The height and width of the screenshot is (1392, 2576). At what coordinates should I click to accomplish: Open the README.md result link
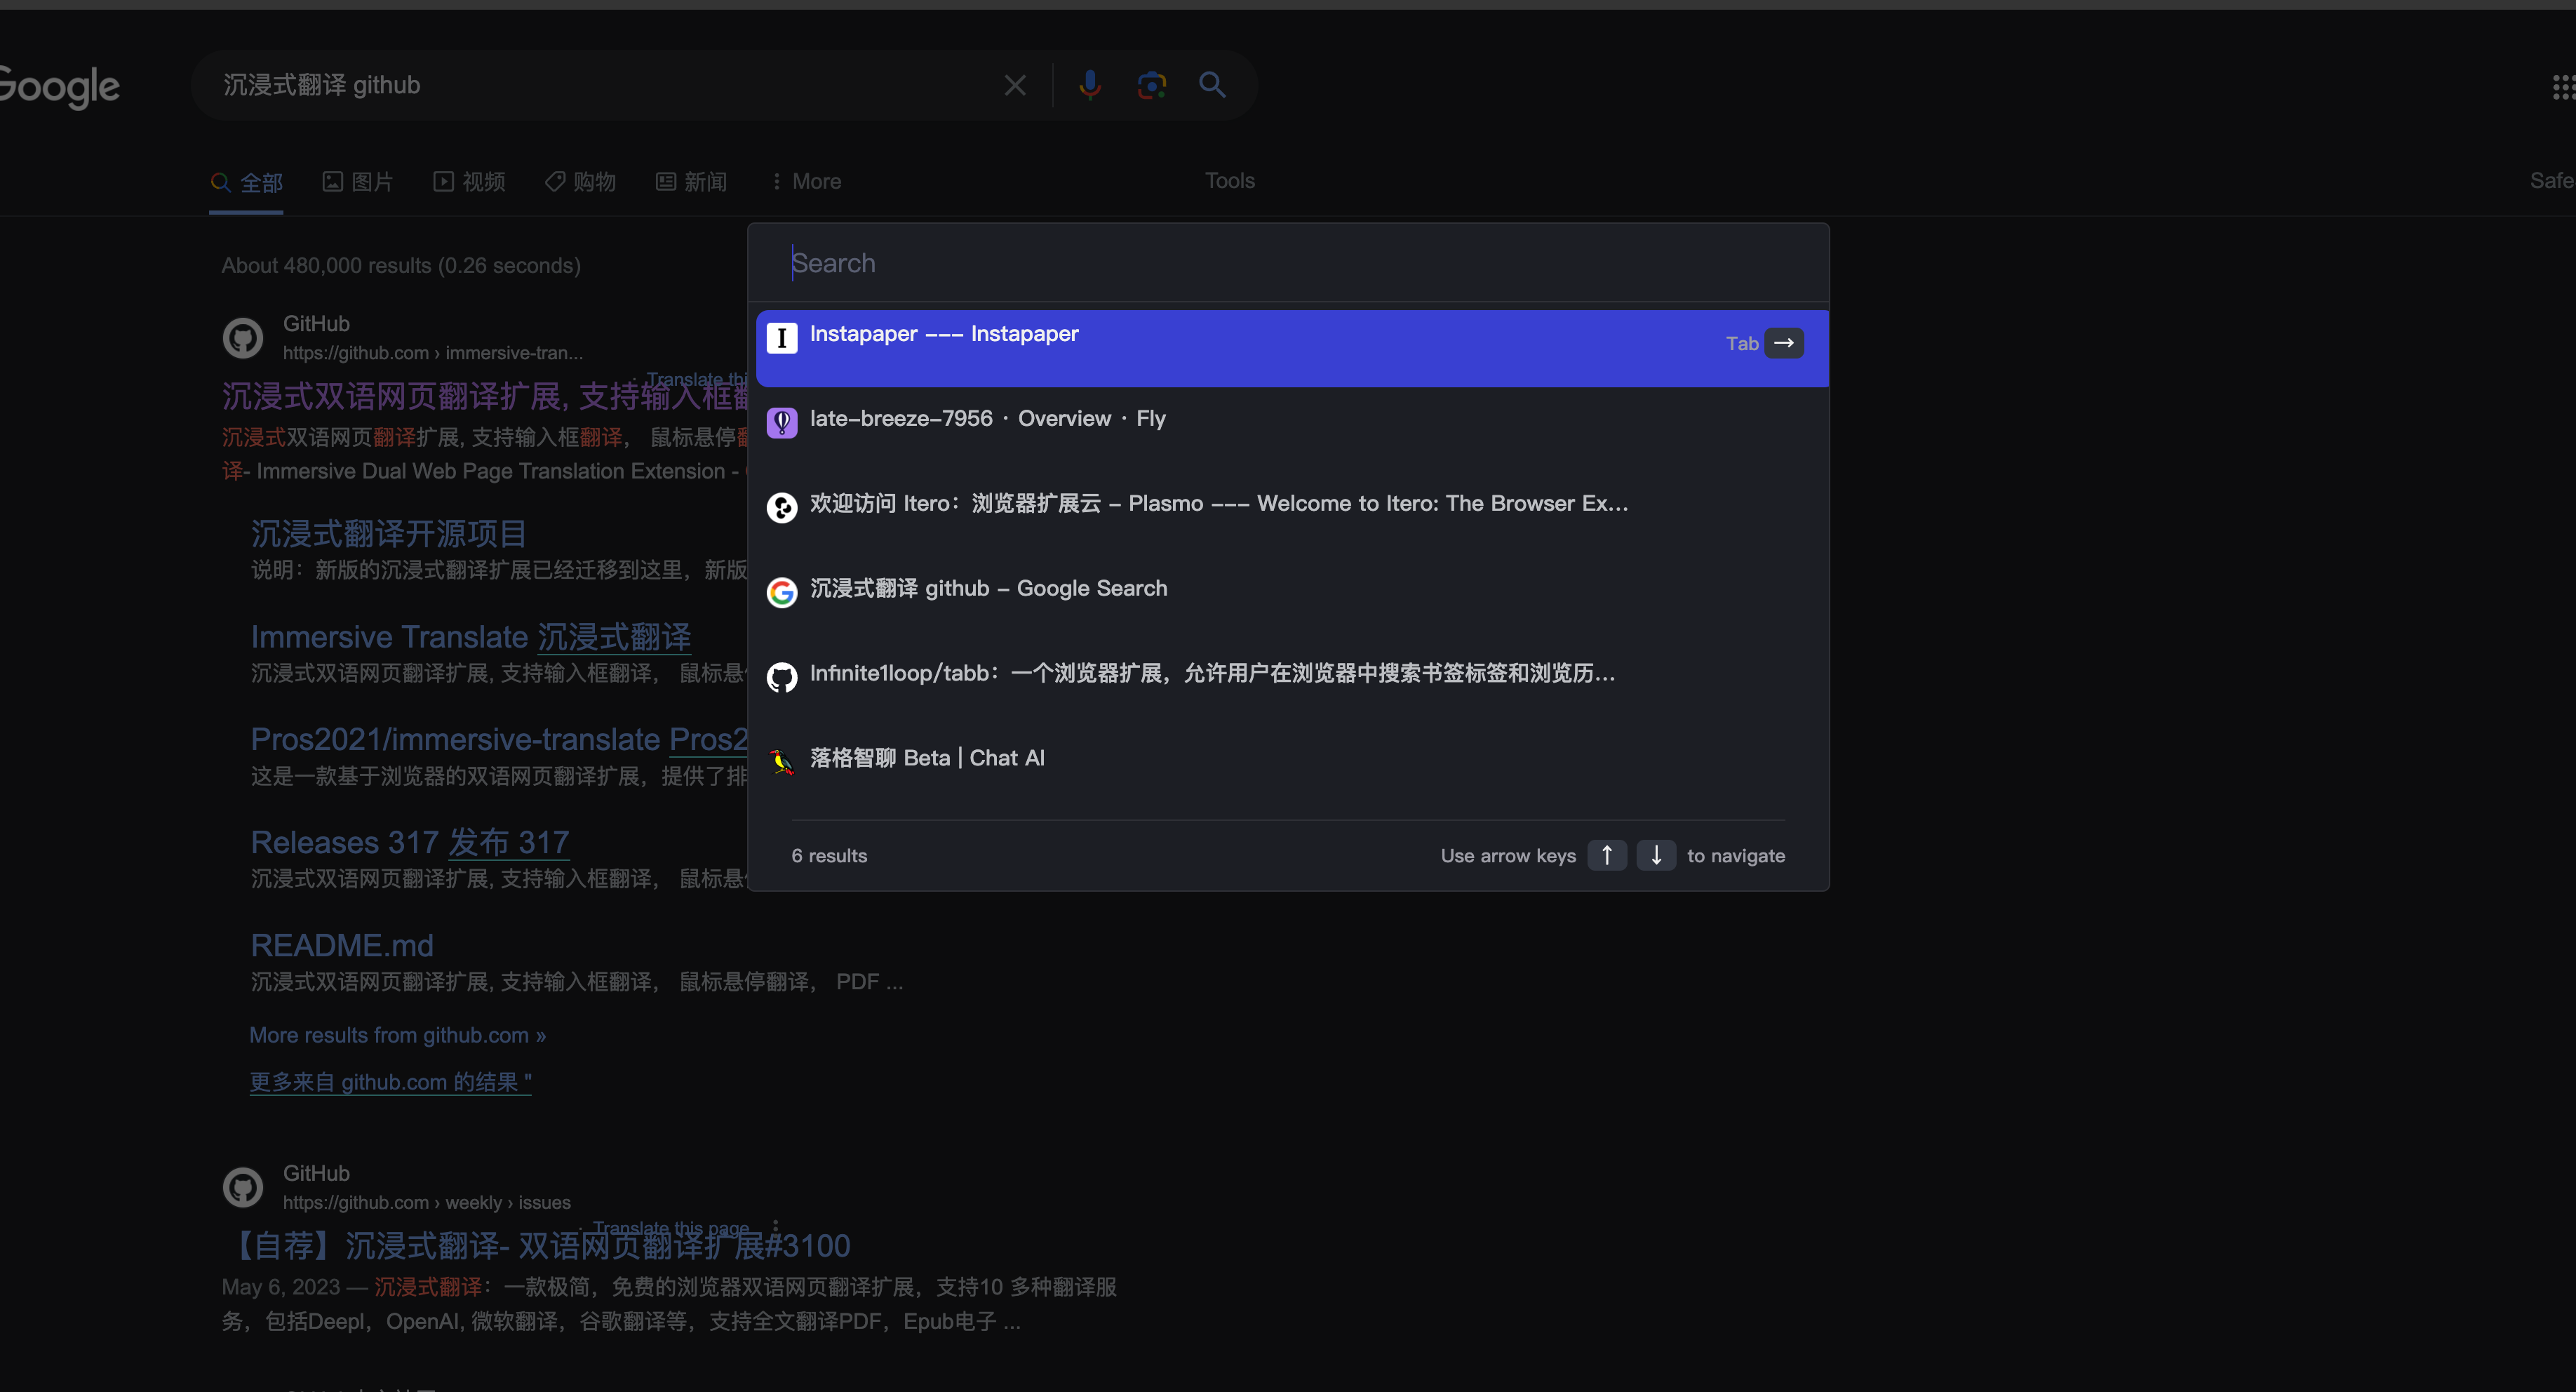pyautogui.click(x=342, y=945)
